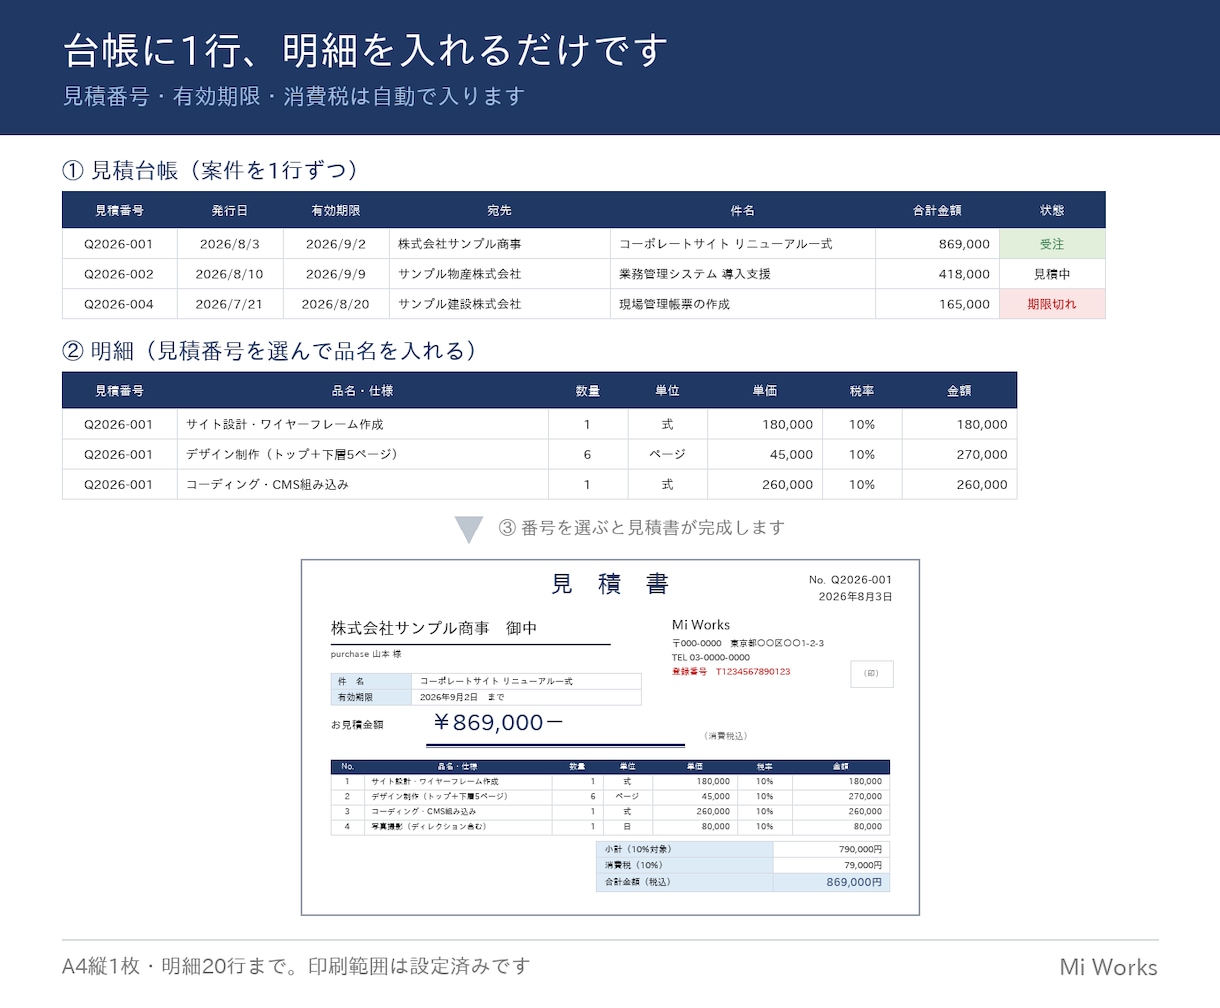Click the issue date 2026/8/3
Image resolution: width=1220 pixels, height=1008 pixels.
click(x=230, y=244)
